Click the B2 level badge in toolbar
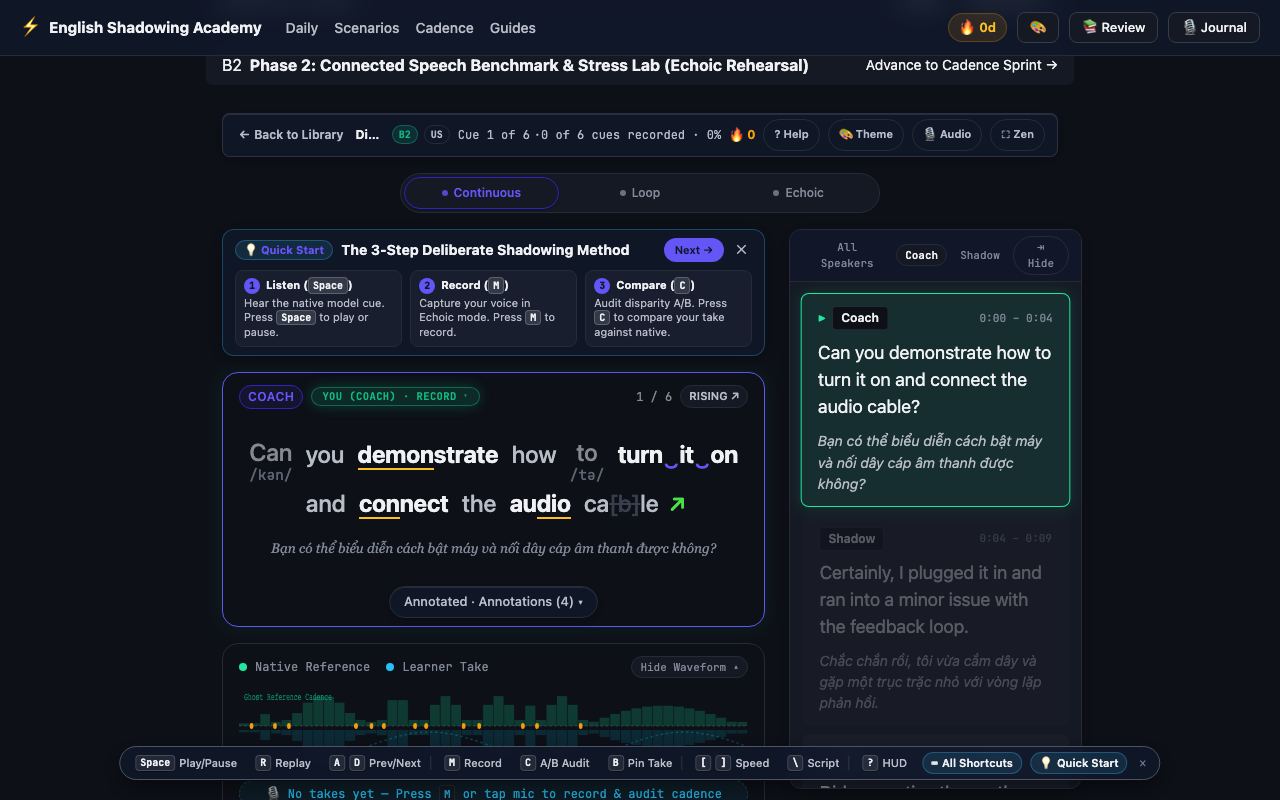1280x800 pixels. click(x=404, y=135)
